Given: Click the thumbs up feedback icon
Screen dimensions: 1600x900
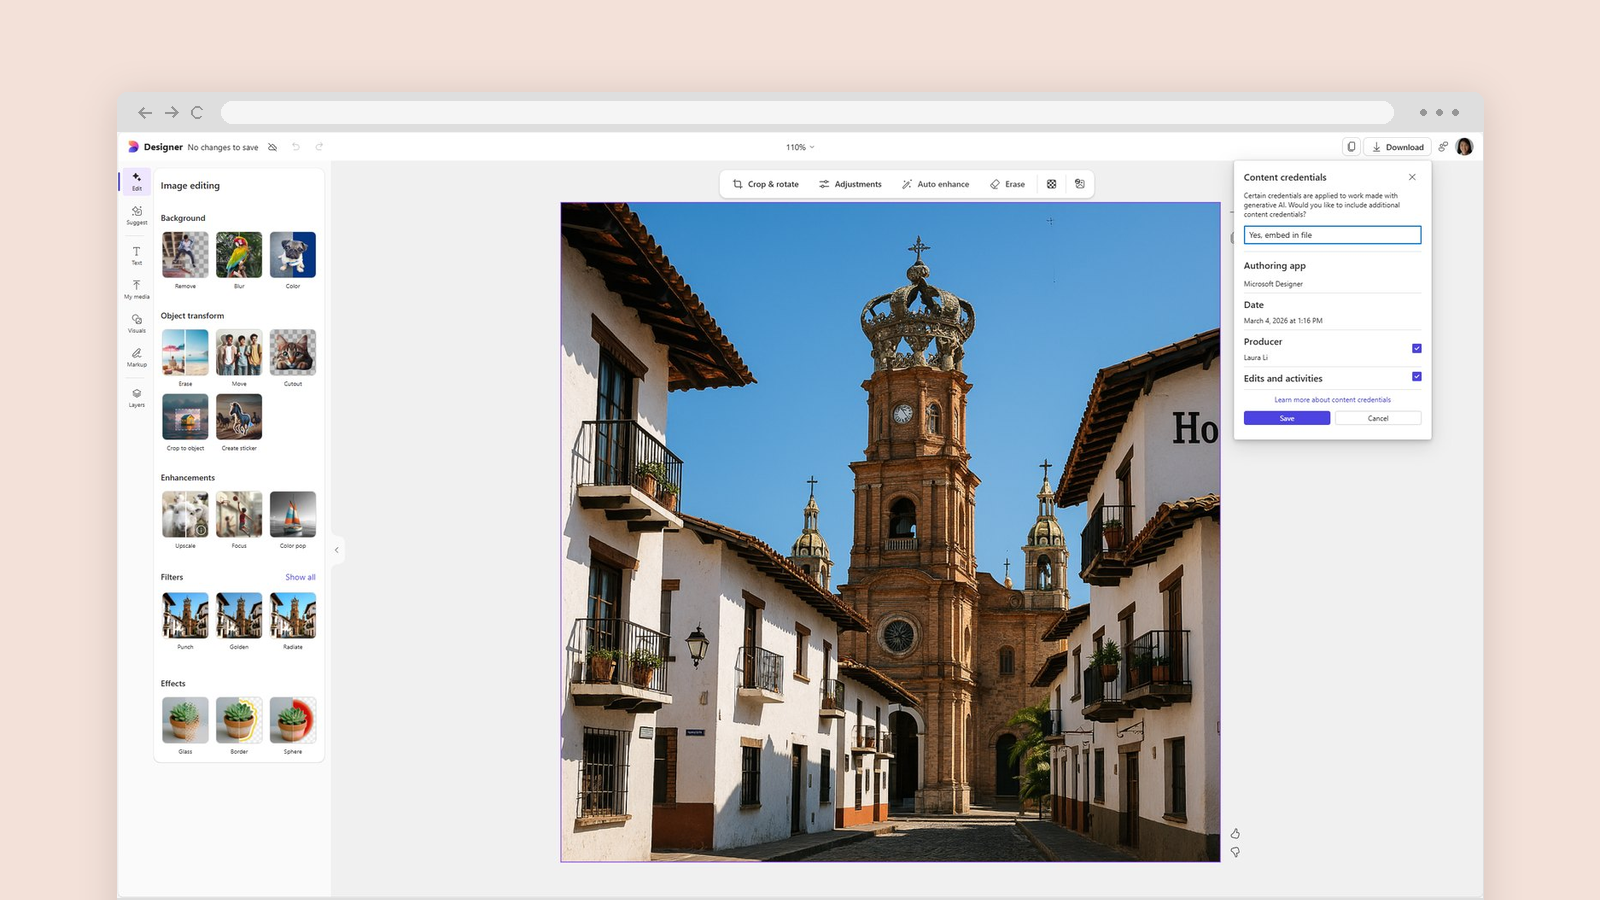Looking at the screenshot, I should point(1235,833).
